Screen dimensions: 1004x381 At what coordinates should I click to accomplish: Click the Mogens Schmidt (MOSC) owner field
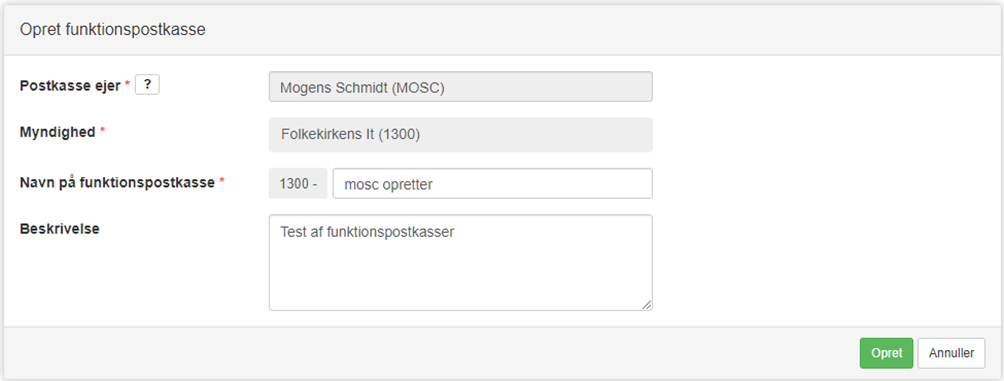(460, 86)
